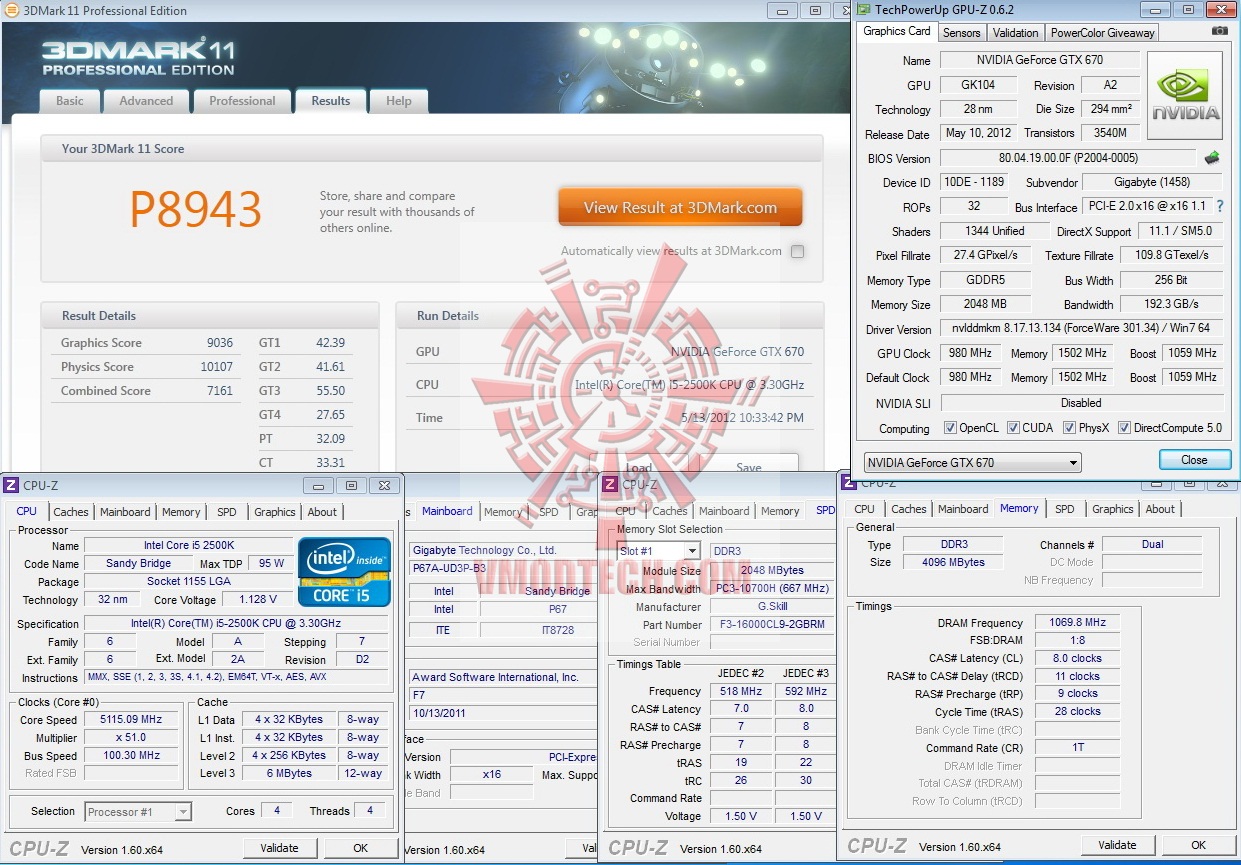Screen dimensions: 1241x865
Task: Click the P67A-UD3P-B3 mainboard model text
Action: (447, 568)
